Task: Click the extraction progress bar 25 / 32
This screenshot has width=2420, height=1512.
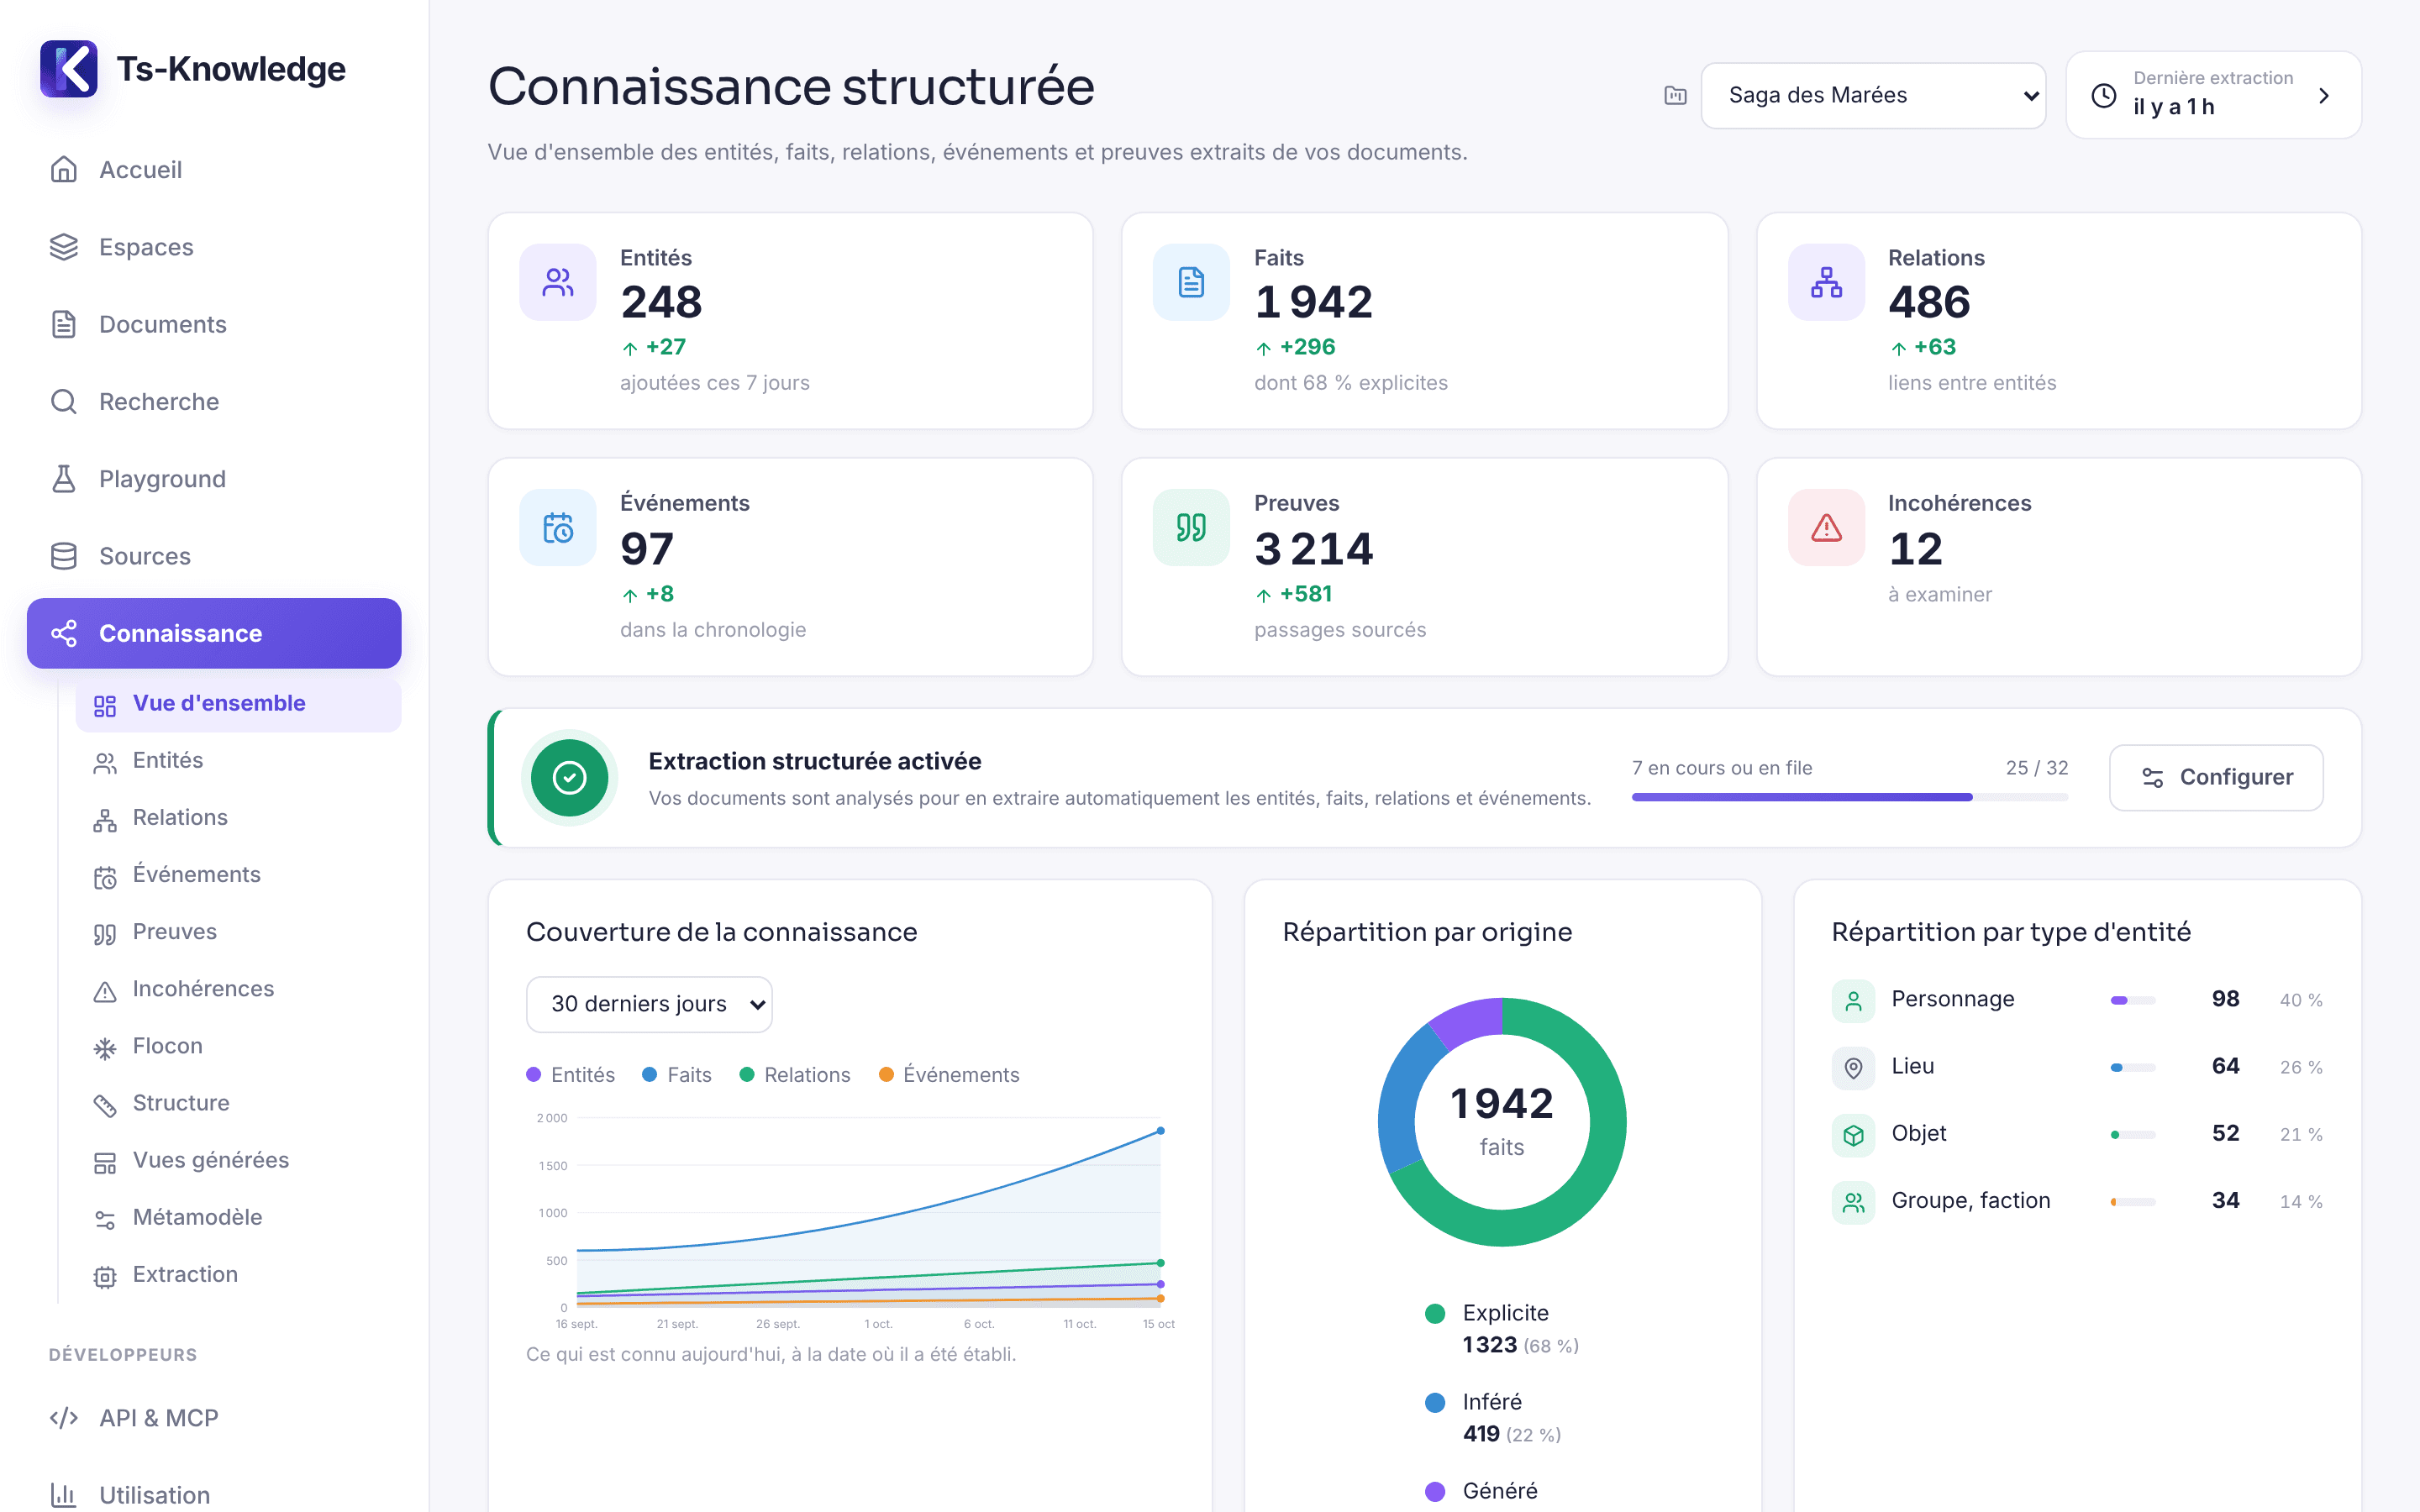Action: pos(1849,797)
